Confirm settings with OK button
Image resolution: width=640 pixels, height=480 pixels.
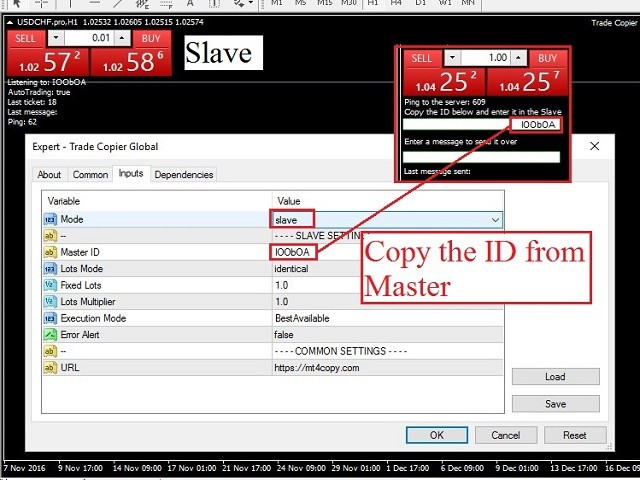coord(437,435)
